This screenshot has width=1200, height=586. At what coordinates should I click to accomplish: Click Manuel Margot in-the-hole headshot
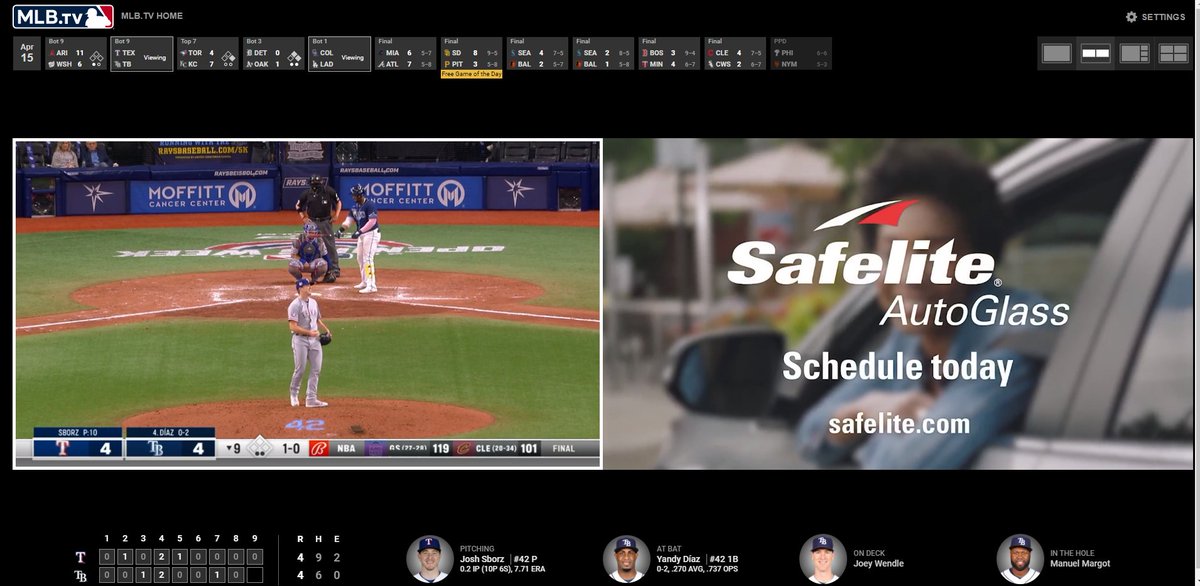tap(1020, 558)
